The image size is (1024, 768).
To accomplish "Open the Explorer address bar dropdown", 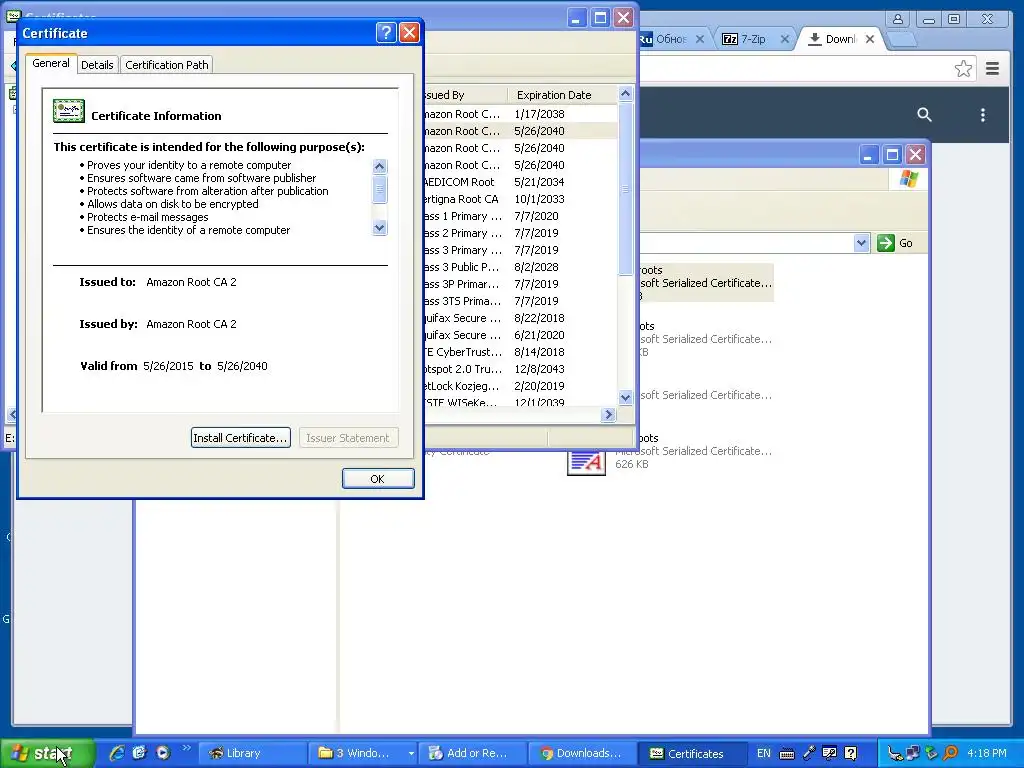I will coord(861,243).
